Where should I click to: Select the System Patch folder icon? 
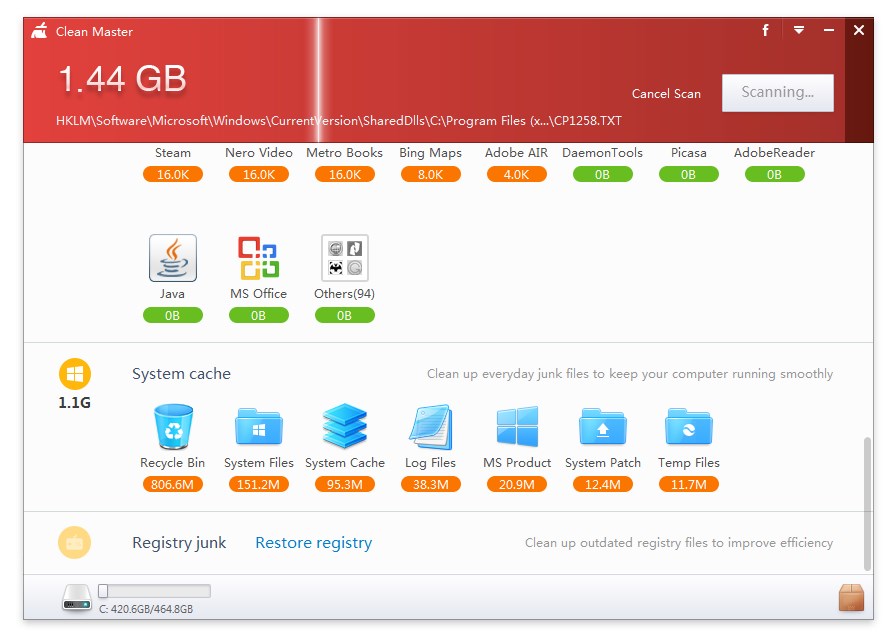tap(603, 426)
